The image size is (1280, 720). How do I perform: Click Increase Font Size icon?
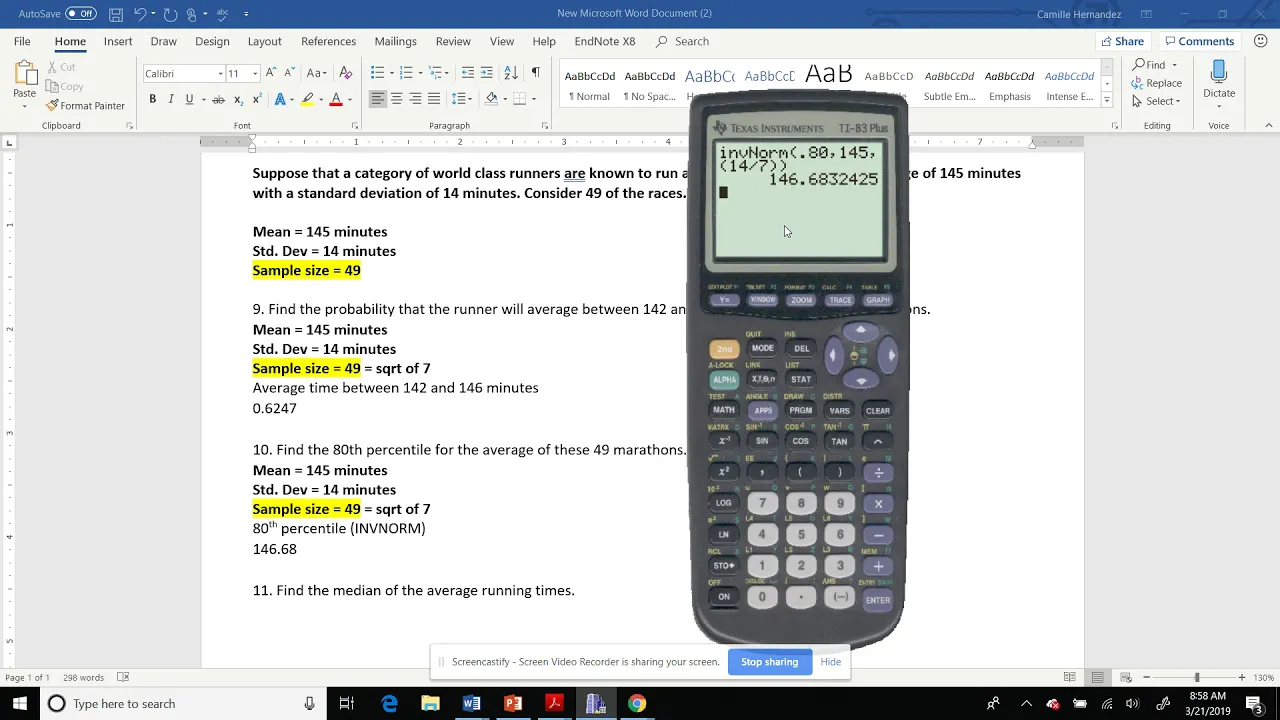(x=271, y=73)
